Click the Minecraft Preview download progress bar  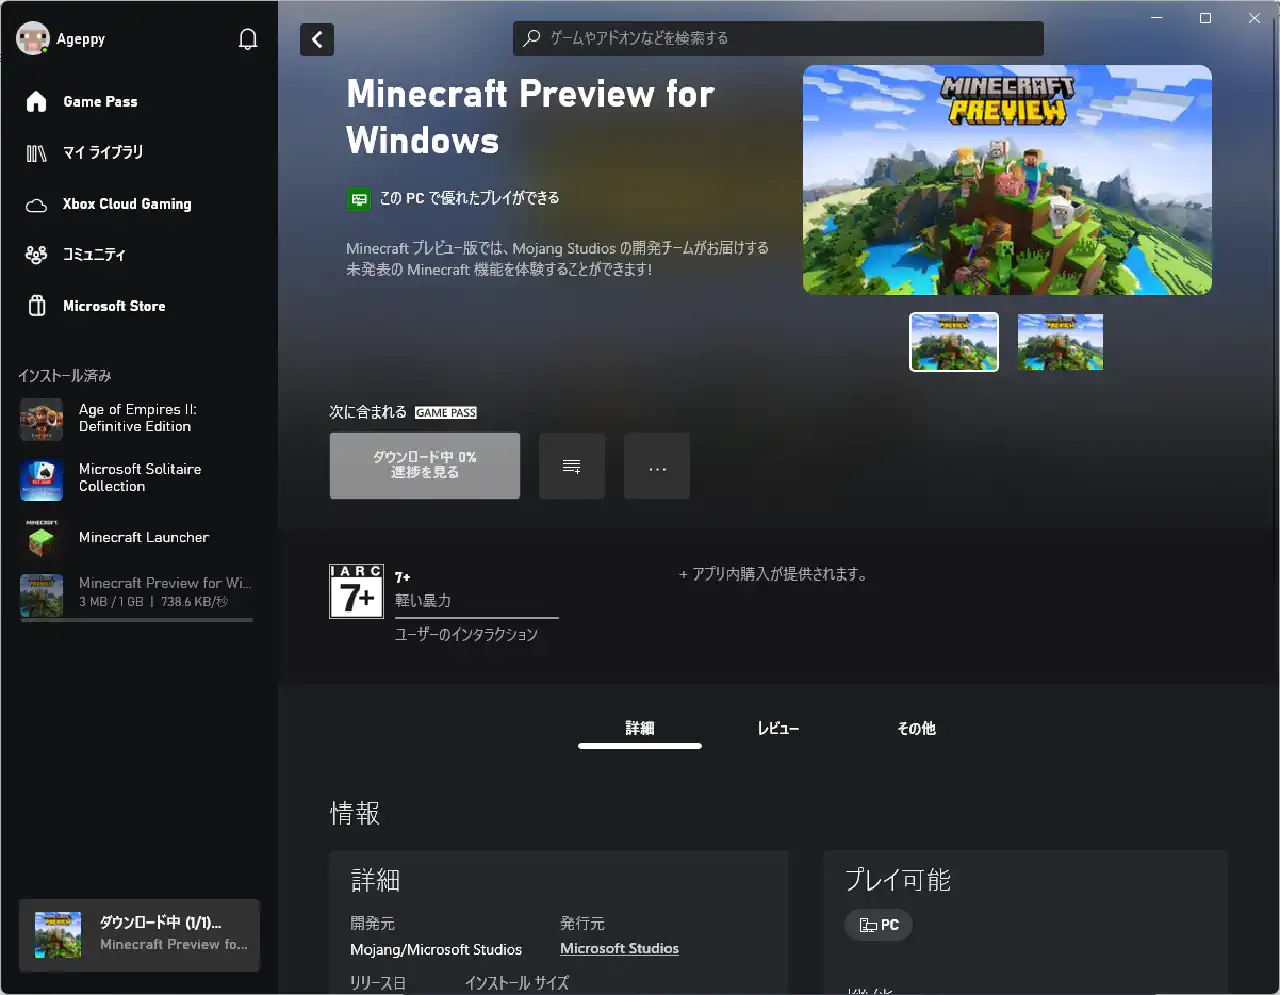click(137, 620)
